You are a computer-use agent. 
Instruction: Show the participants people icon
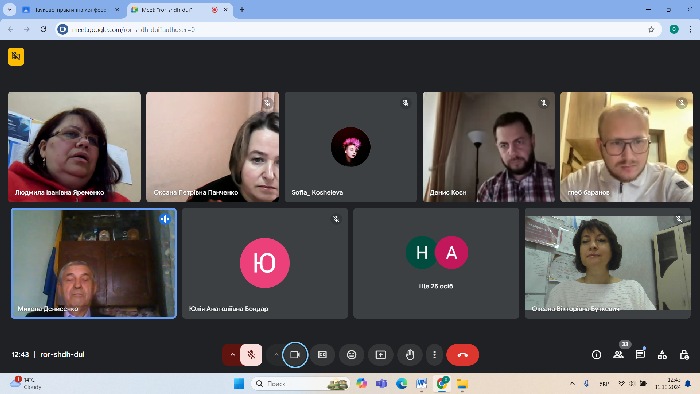coord(618,354)
